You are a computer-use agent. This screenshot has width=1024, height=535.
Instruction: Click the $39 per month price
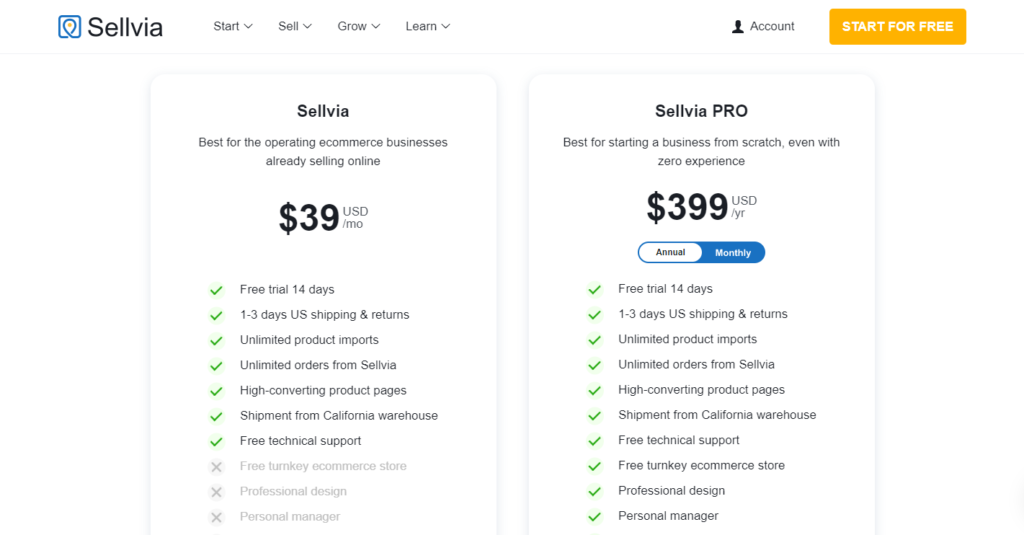tap(323, 218)
